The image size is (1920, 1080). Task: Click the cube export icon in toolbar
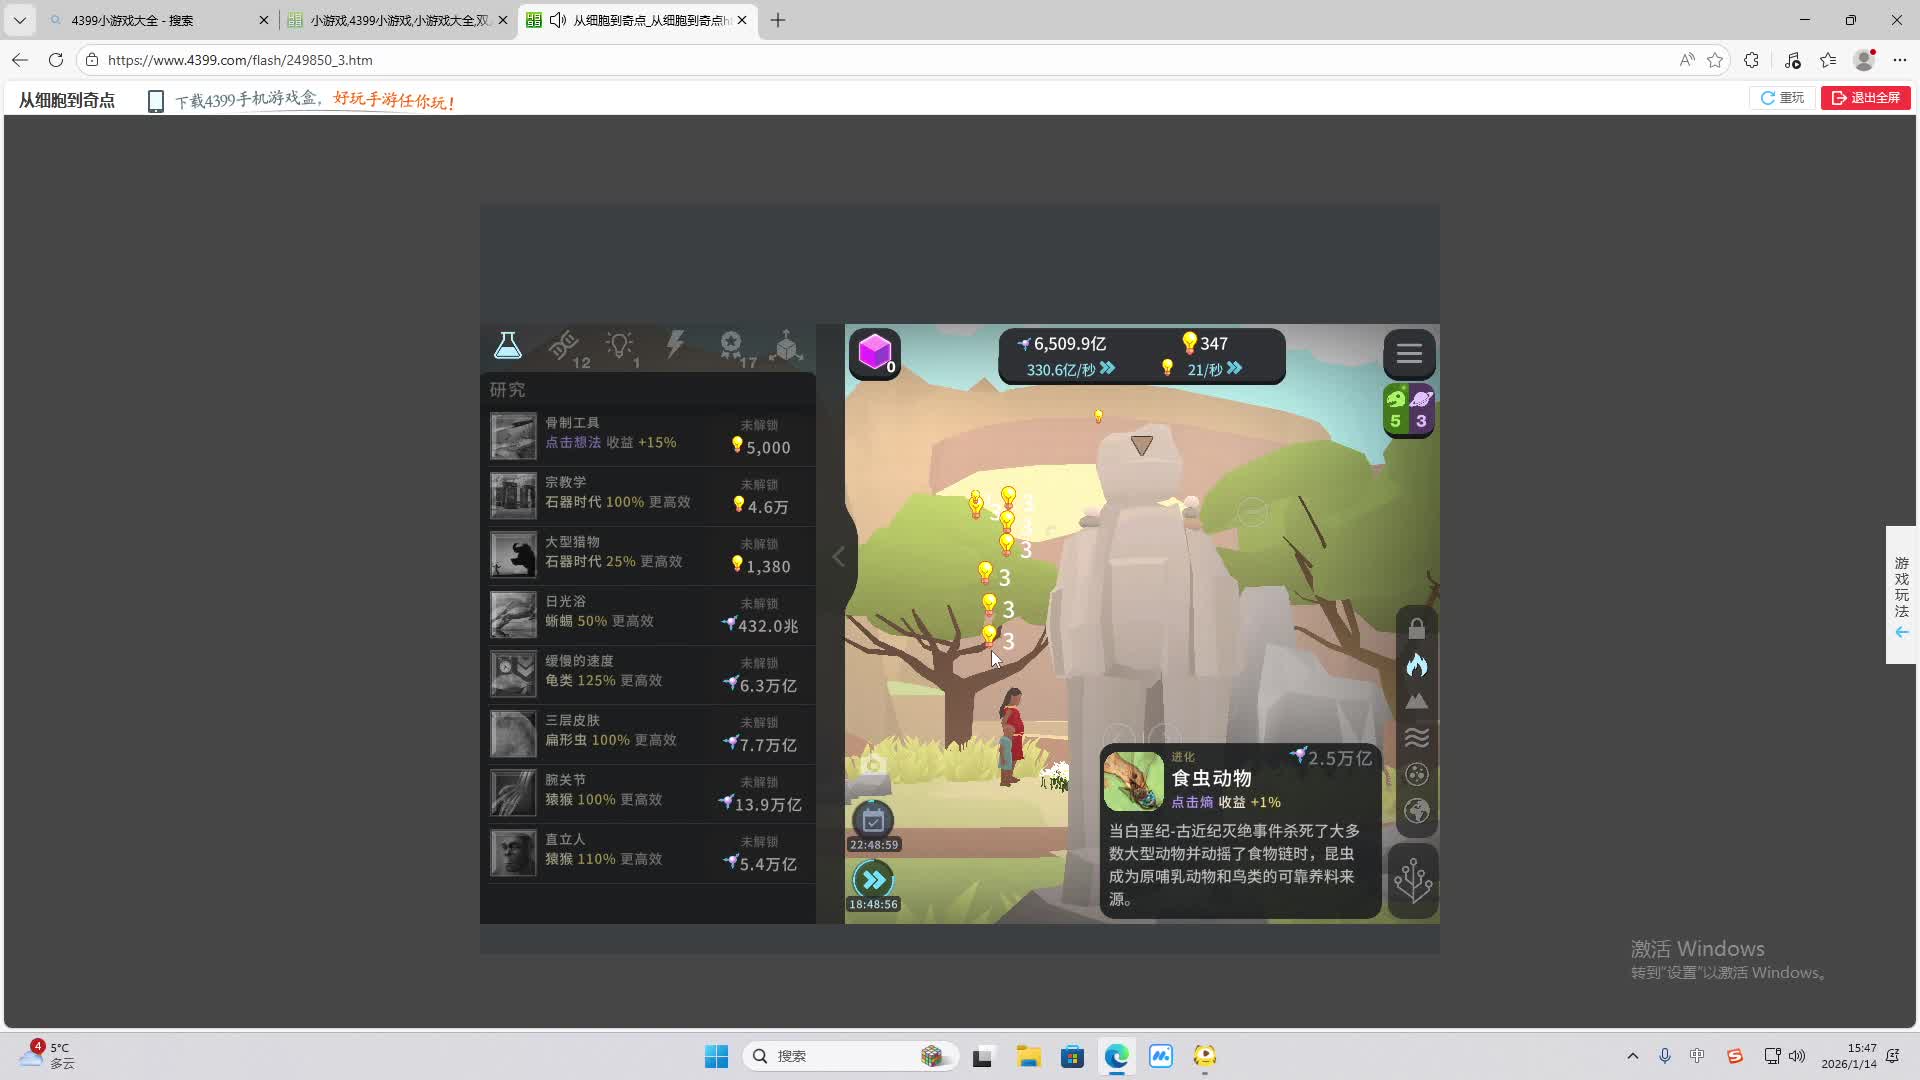tap(787, 345)
